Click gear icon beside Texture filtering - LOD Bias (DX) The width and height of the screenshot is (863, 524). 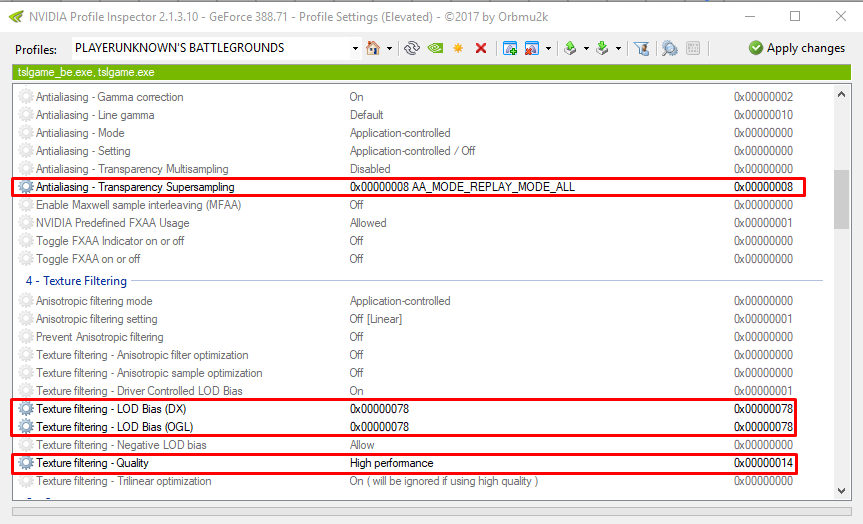26,408
